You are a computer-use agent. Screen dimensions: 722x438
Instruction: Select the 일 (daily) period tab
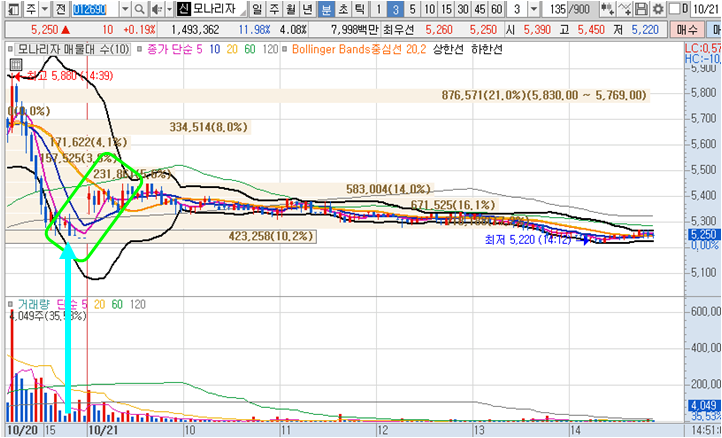tap(258, 9)
